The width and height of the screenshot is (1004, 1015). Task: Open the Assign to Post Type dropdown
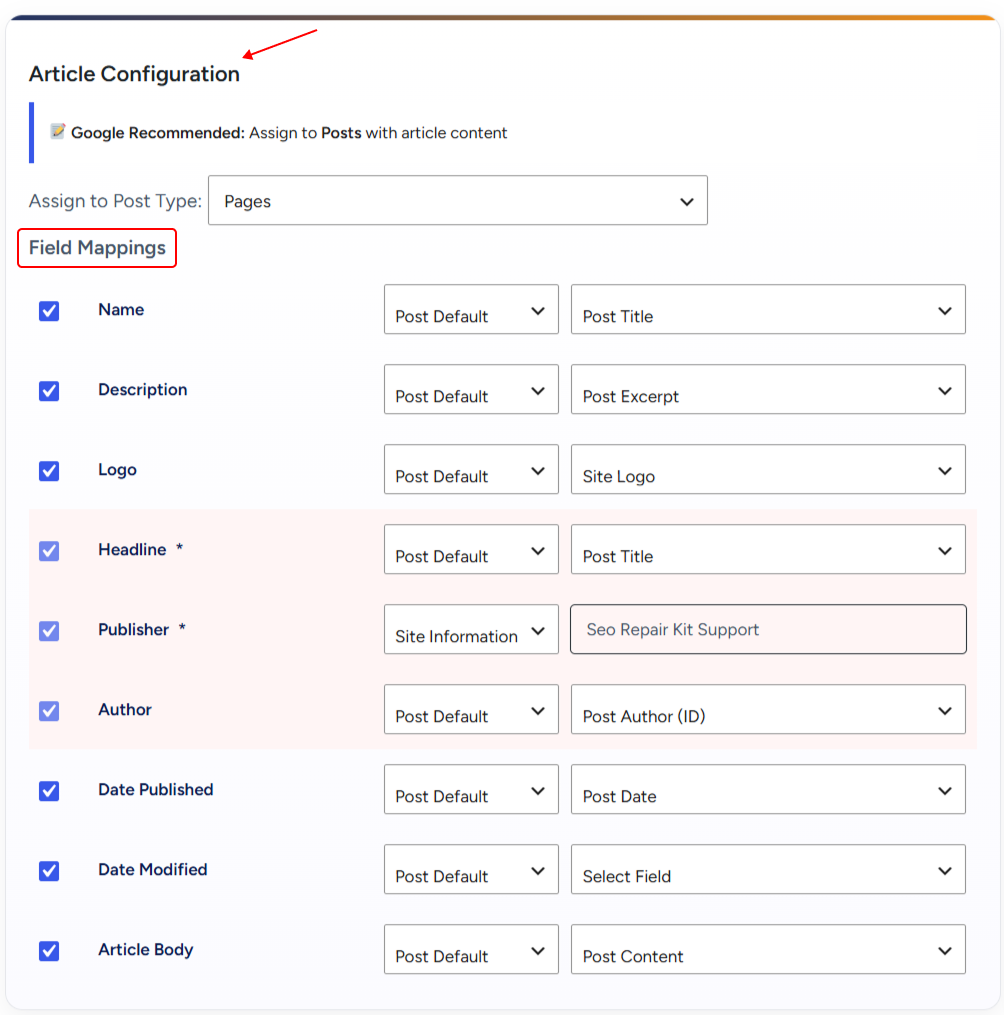458,201
